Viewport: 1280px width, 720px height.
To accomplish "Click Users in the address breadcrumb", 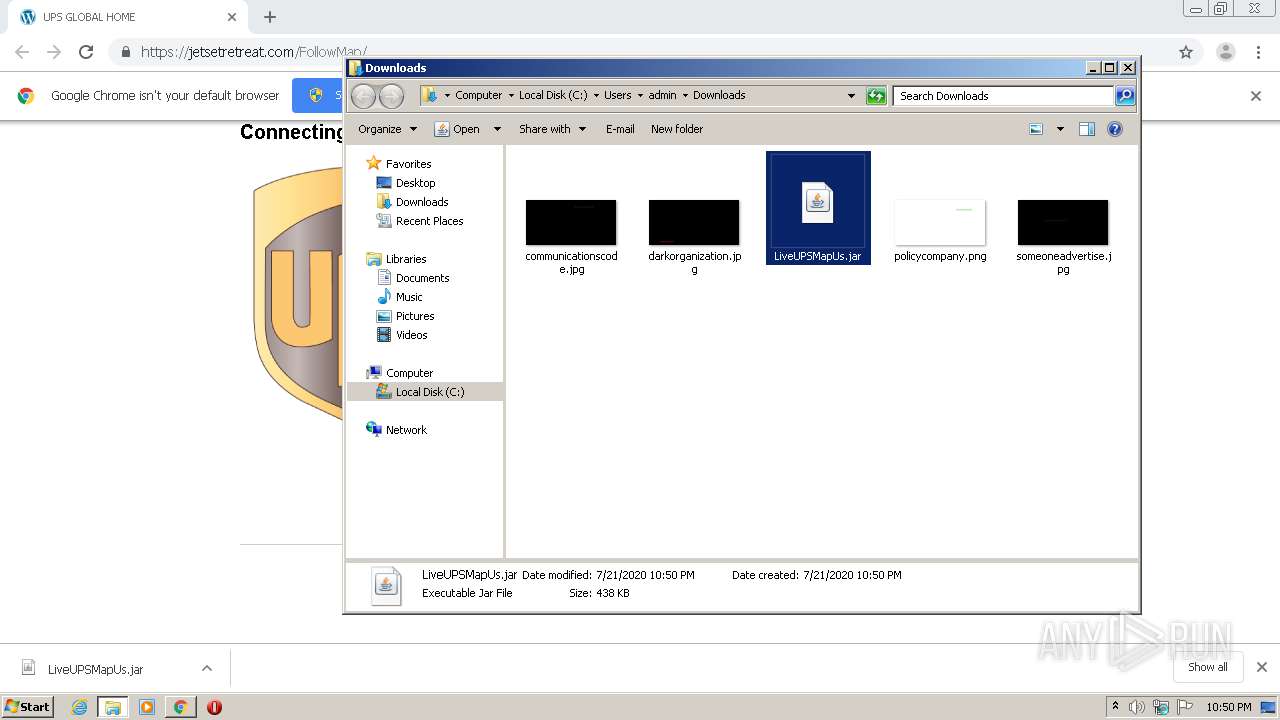I will point(617,95).
